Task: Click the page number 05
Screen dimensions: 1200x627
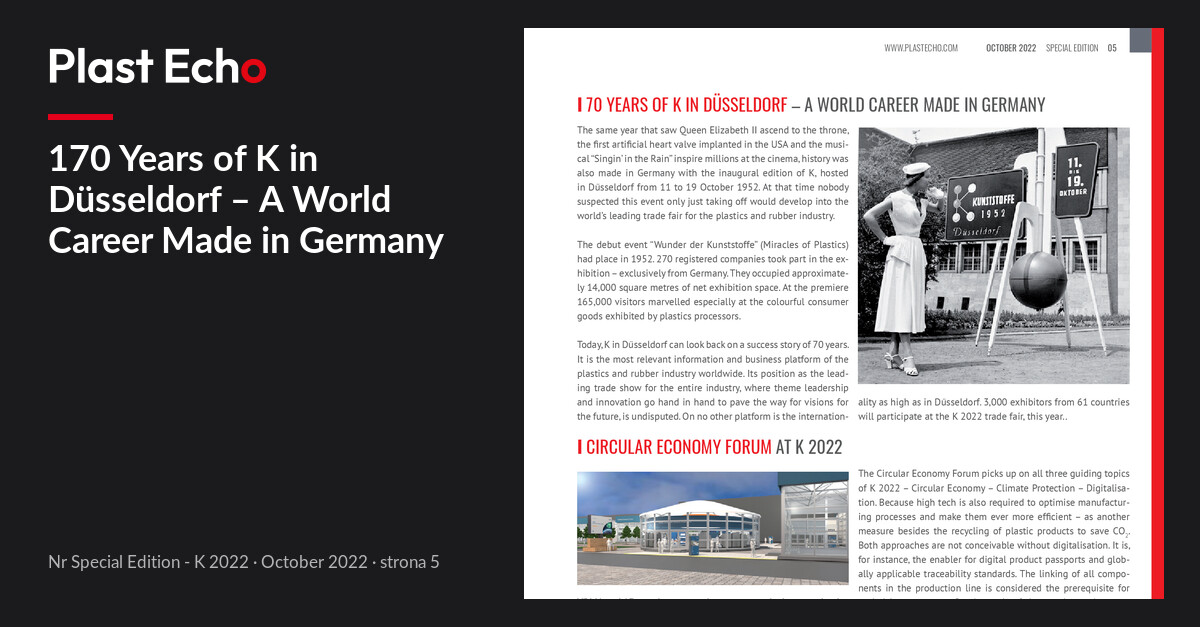Action: 1112,48
